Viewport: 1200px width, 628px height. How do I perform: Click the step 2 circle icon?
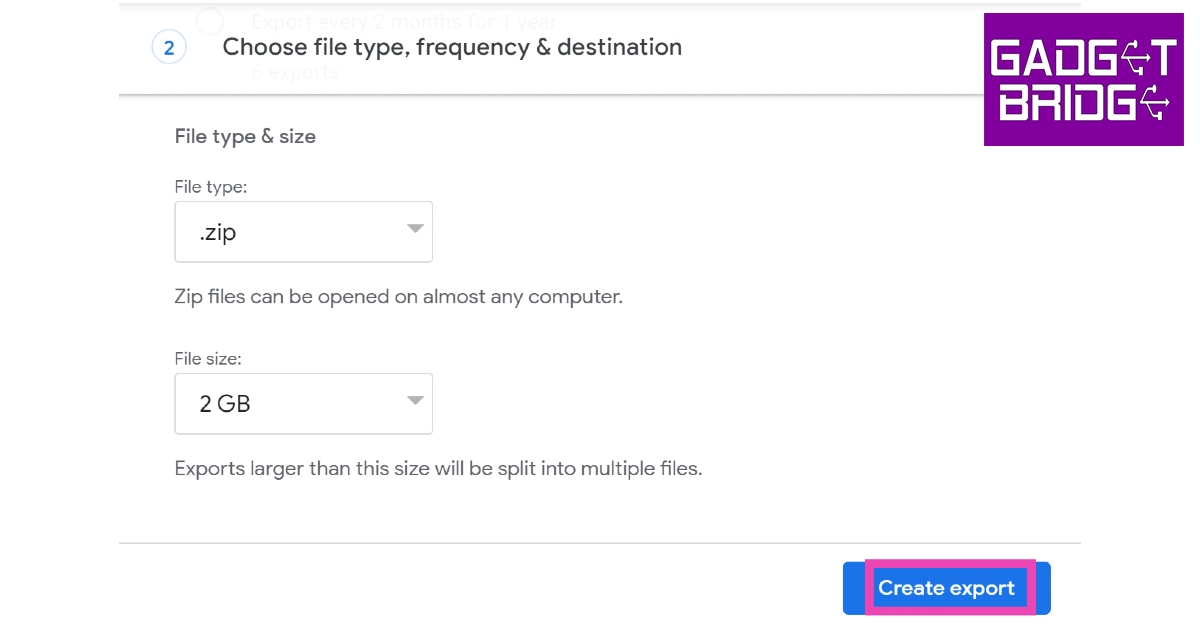coord(169,48)
